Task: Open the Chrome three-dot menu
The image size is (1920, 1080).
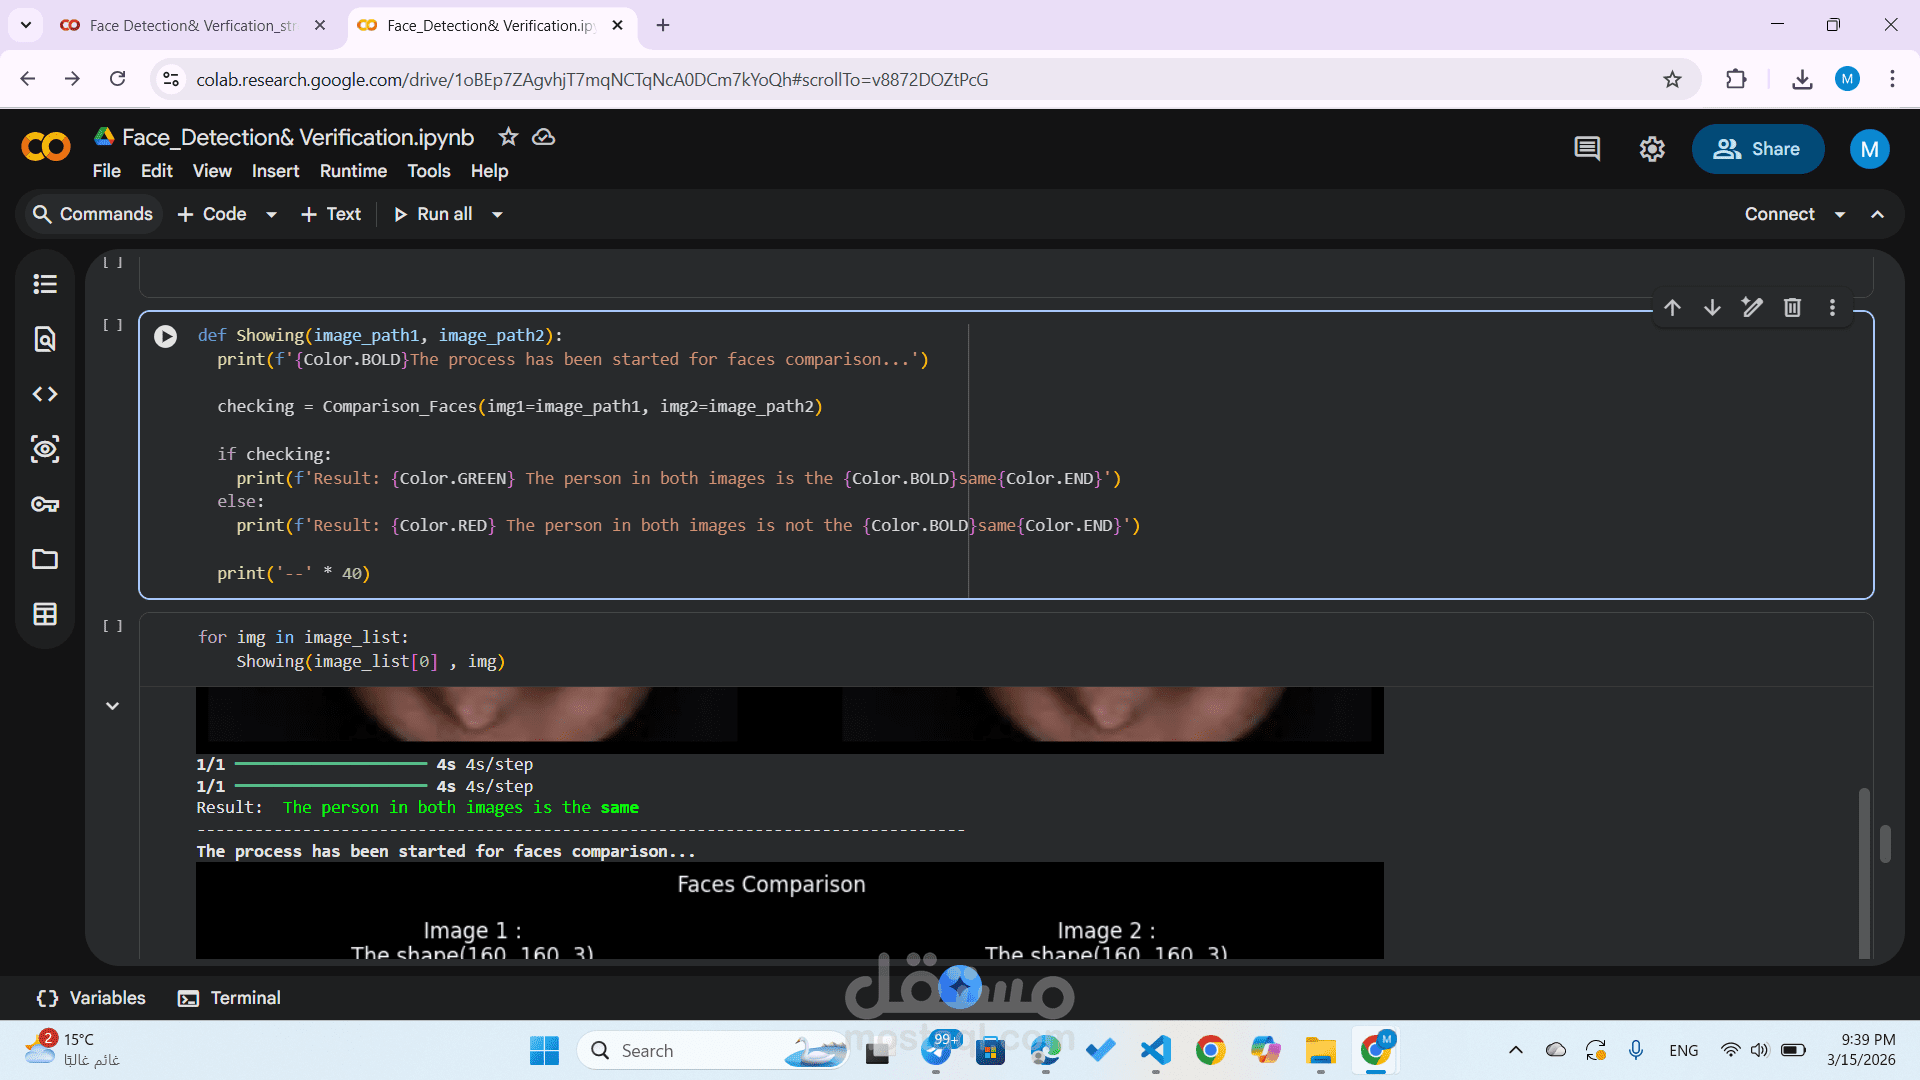Action: (x=1892, y=79)
